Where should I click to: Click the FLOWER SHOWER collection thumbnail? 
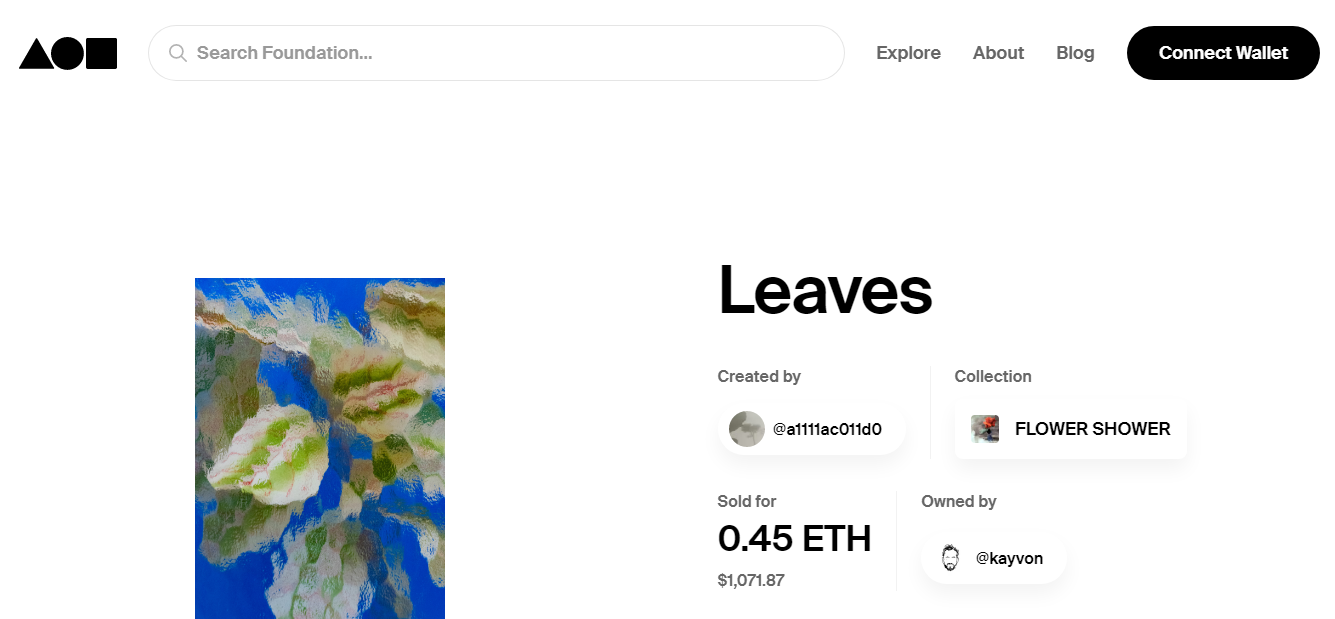985,429
